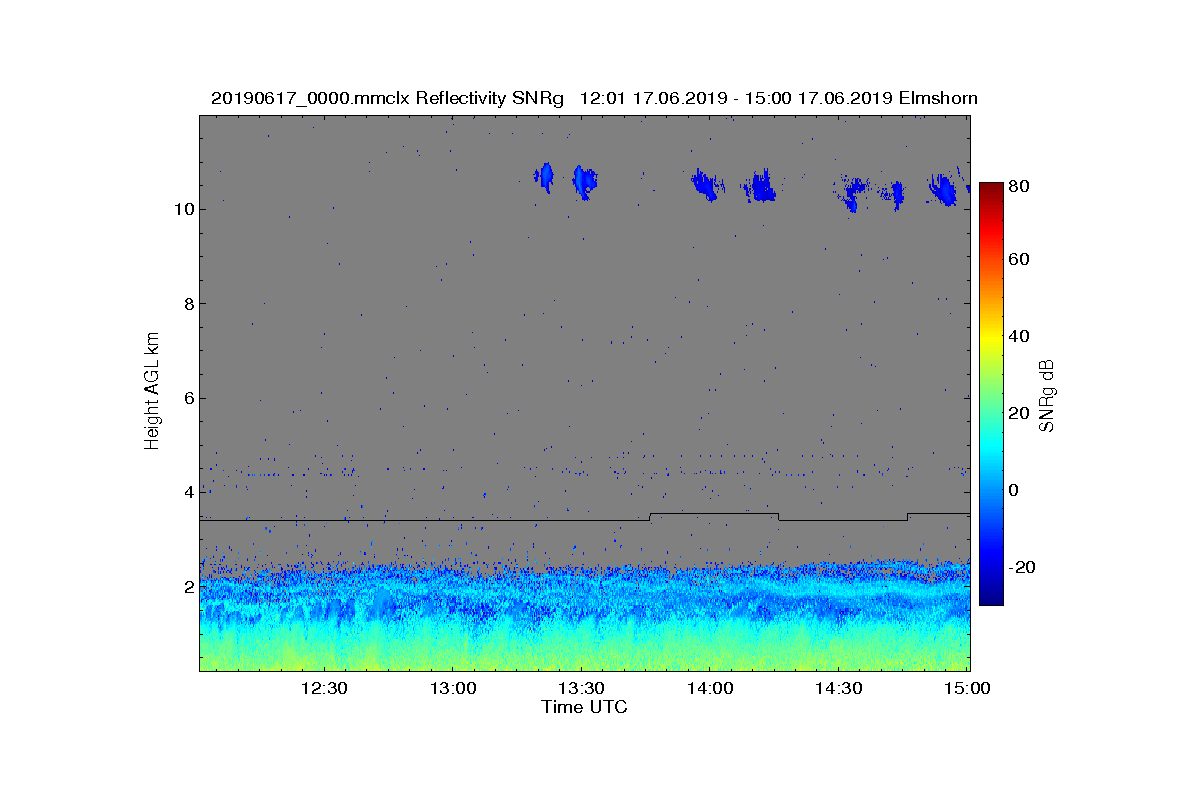
Task: Click the dark red top of the colorbar
Action: 990,189
